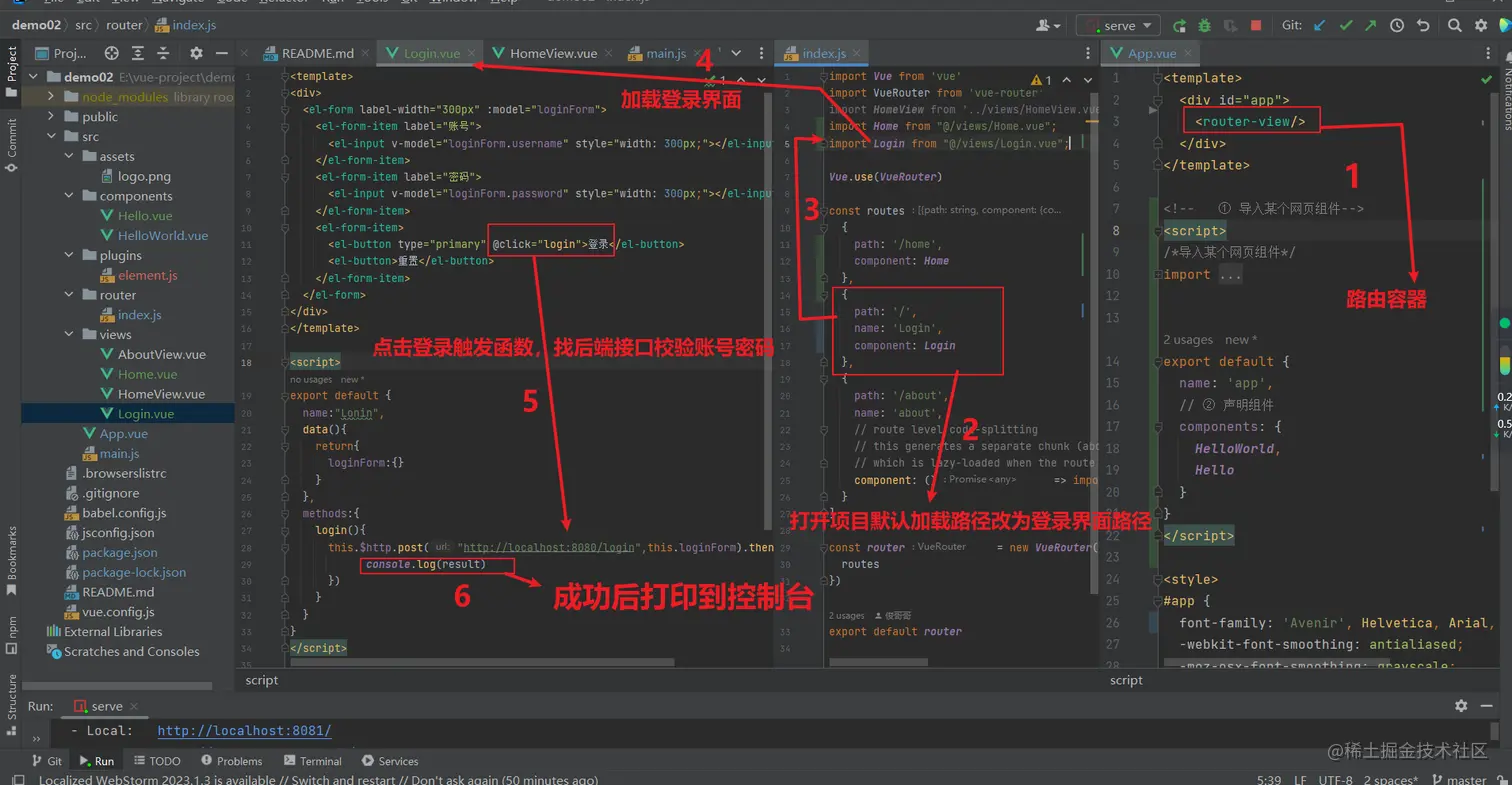Open the serve run configuration dropdown
Screen dimensions: 1512x785
click(1118, 26)
